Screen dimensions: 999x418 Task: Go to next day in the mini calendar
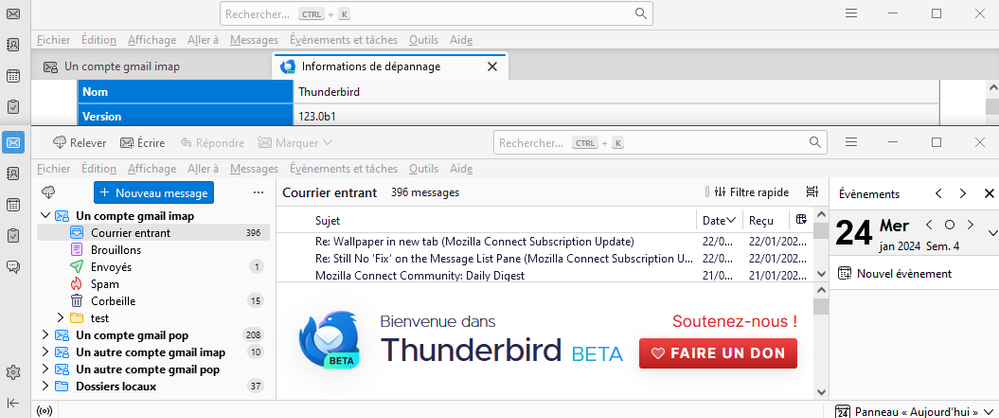coord(970,224)
